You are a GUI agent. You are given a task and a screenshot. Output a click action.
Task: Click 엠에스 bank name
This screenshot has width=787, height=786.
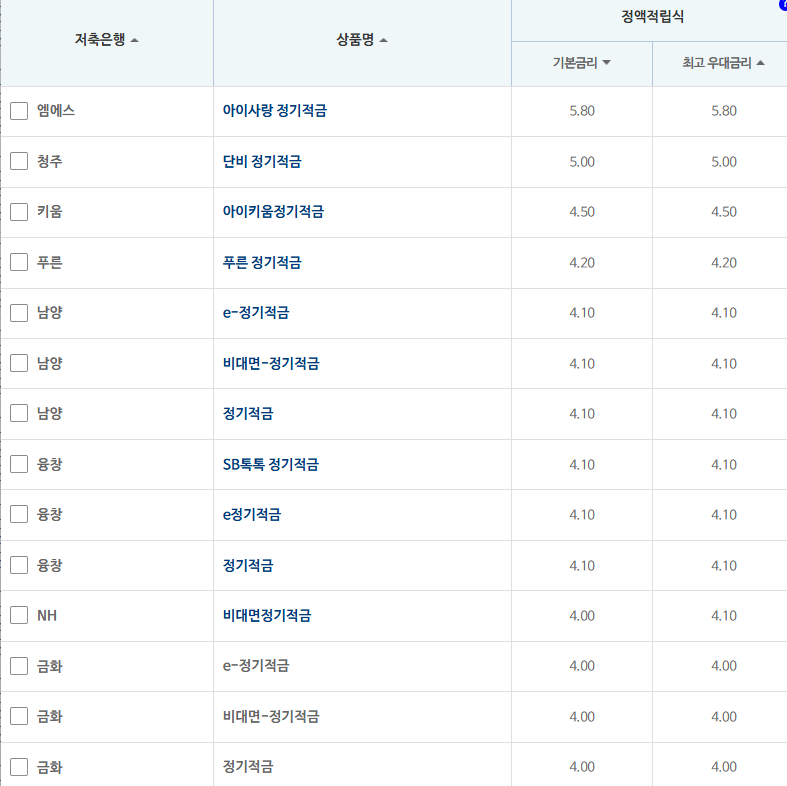click(x=56, y=110)
